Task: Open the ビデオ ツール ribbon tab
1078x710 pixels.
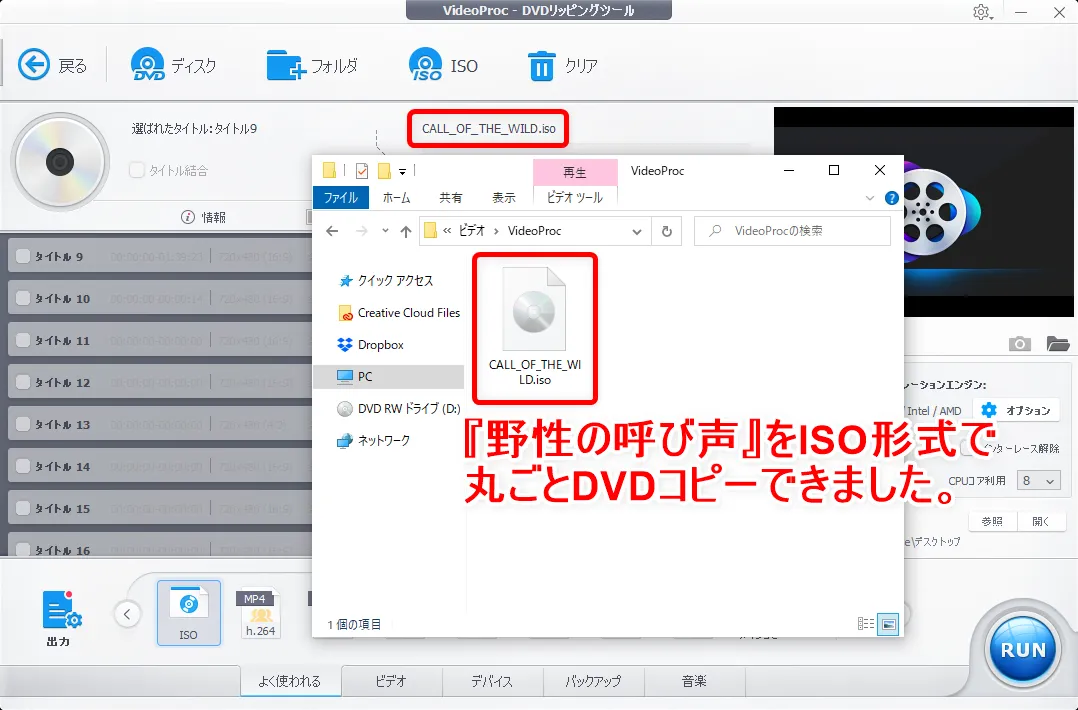Action: (x=575, y=197)
